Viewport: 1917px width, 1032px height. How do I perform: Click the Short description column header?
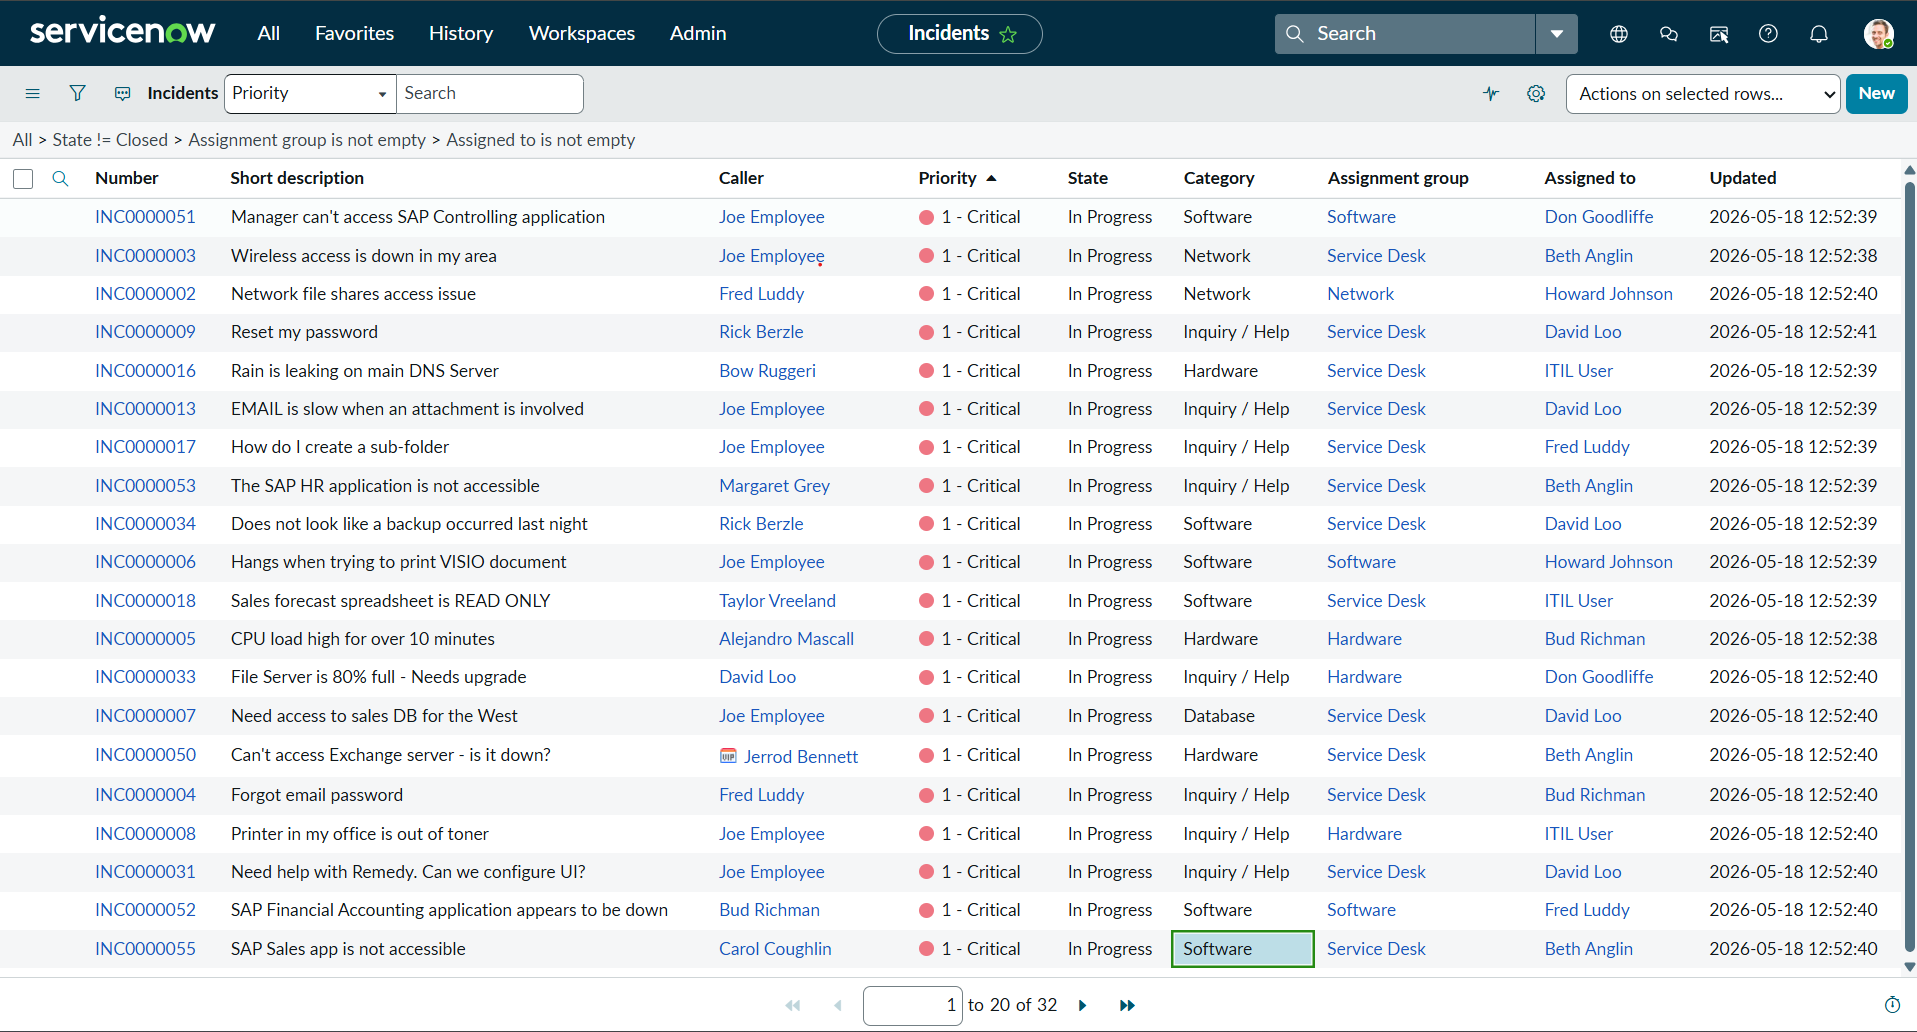(x=297, y=178)
